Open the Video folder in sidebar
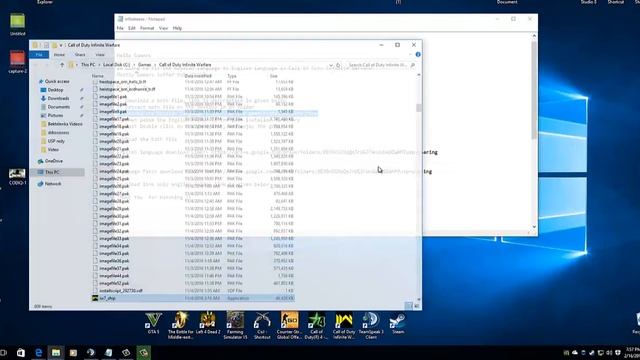640x360 pixels. (x=53, y=150)
